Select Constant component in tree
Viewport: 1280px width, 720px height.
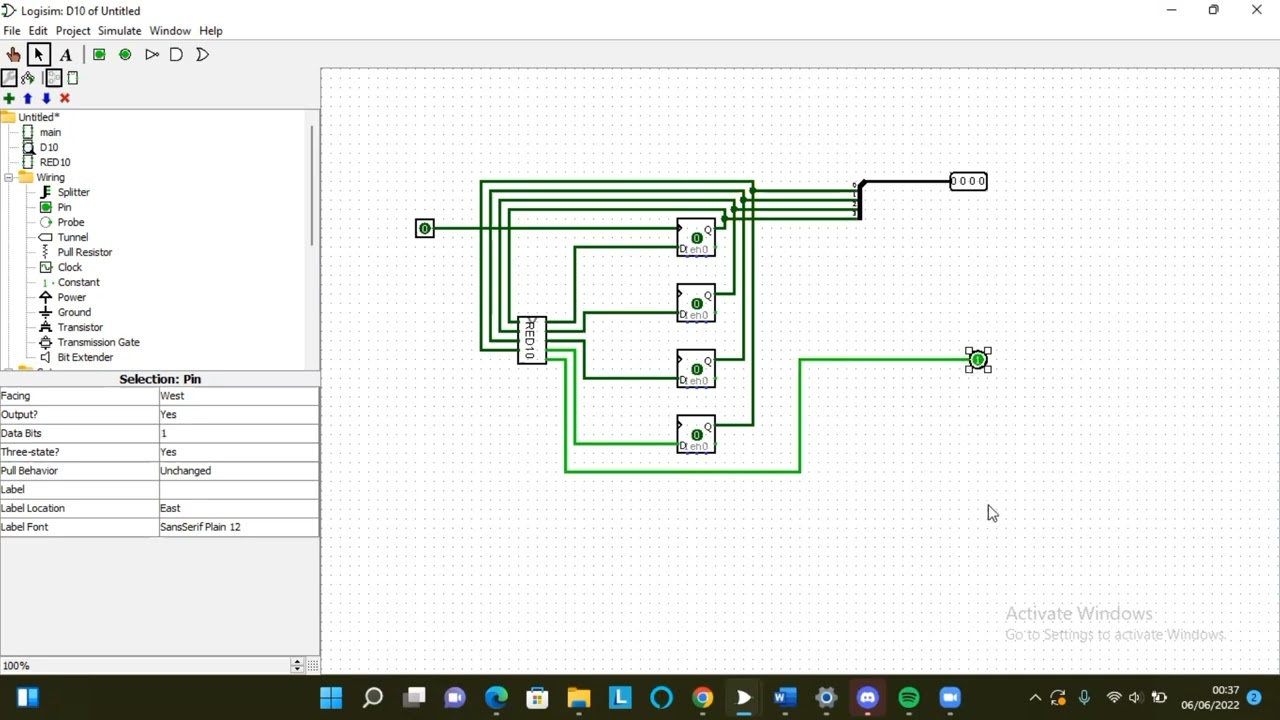tap(78, 282)
